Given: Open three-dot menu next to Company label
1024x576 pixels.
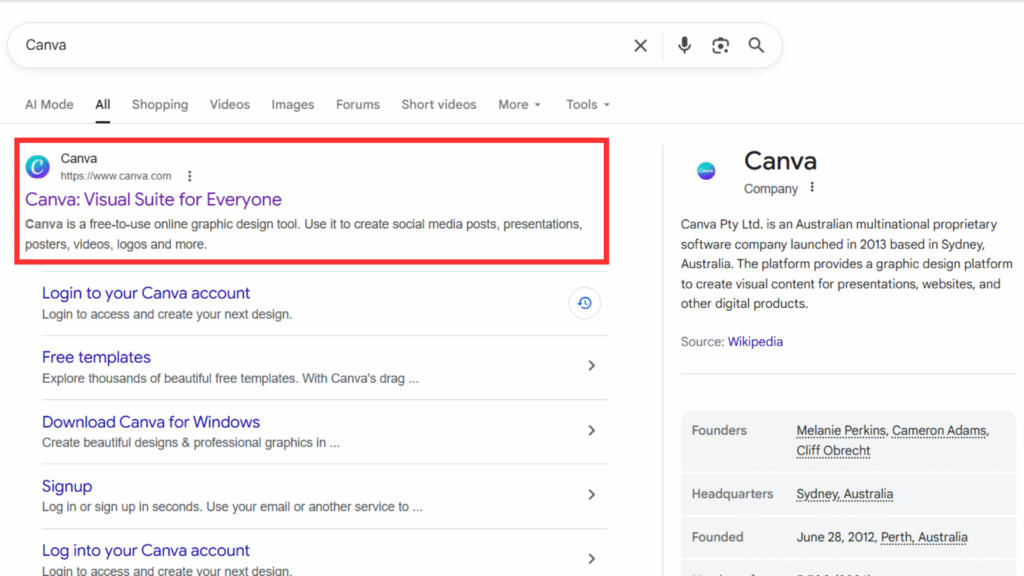Looking at the screenshot, I should (812, 188).
